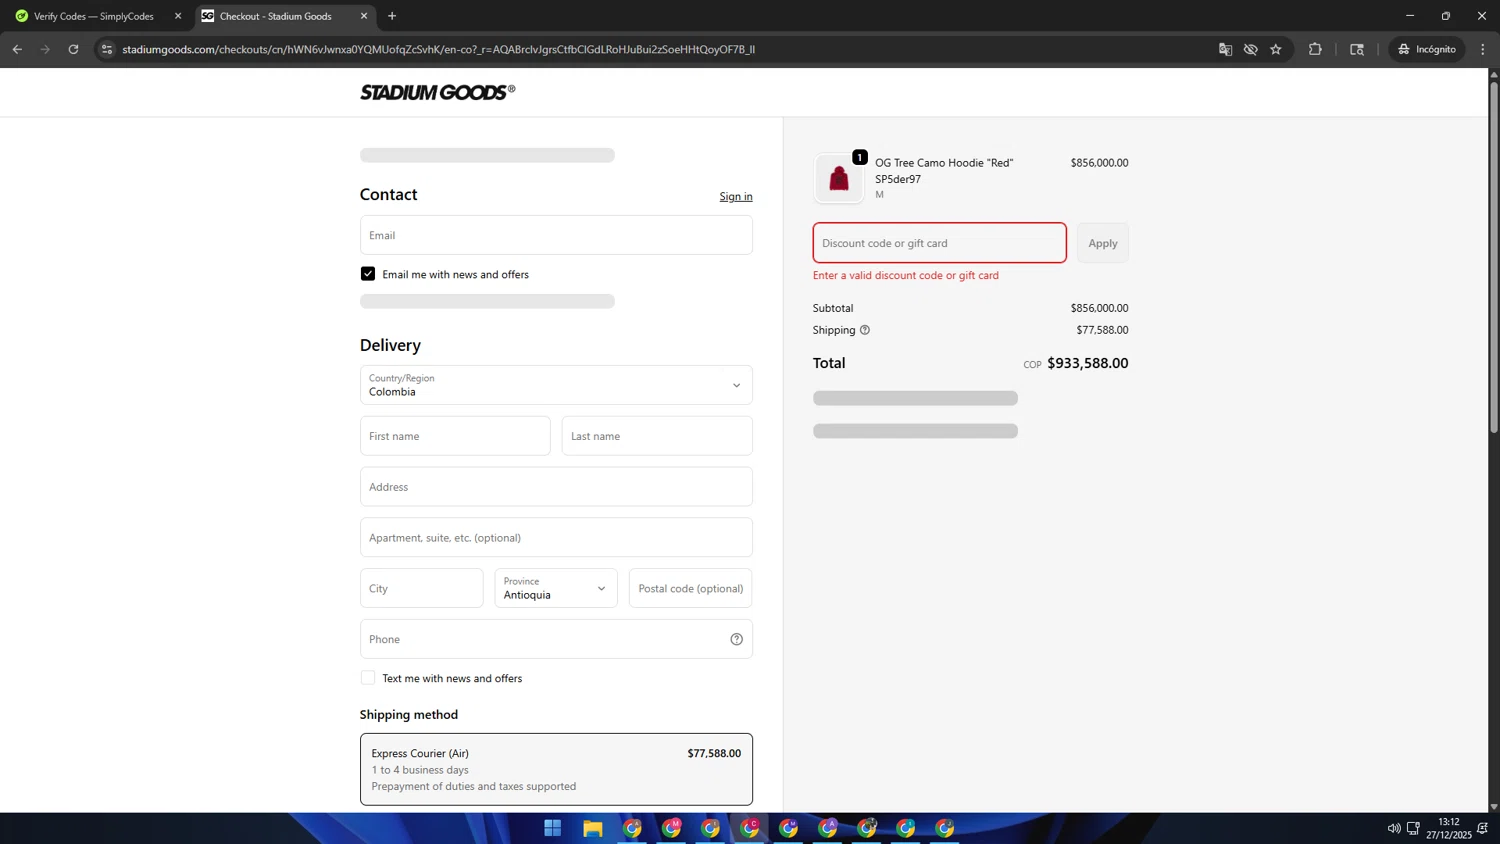
Task: Show phone help question mark icon
Action: coord(737,639)
